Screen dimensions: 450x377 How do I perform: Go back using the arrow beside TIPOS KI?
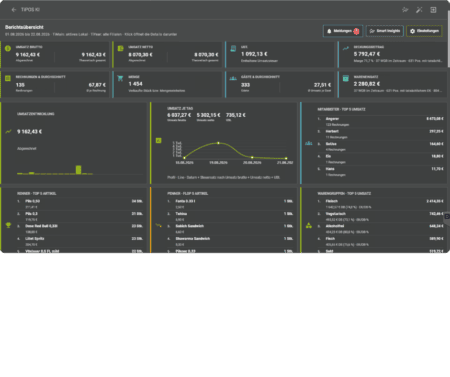point(14,10)
